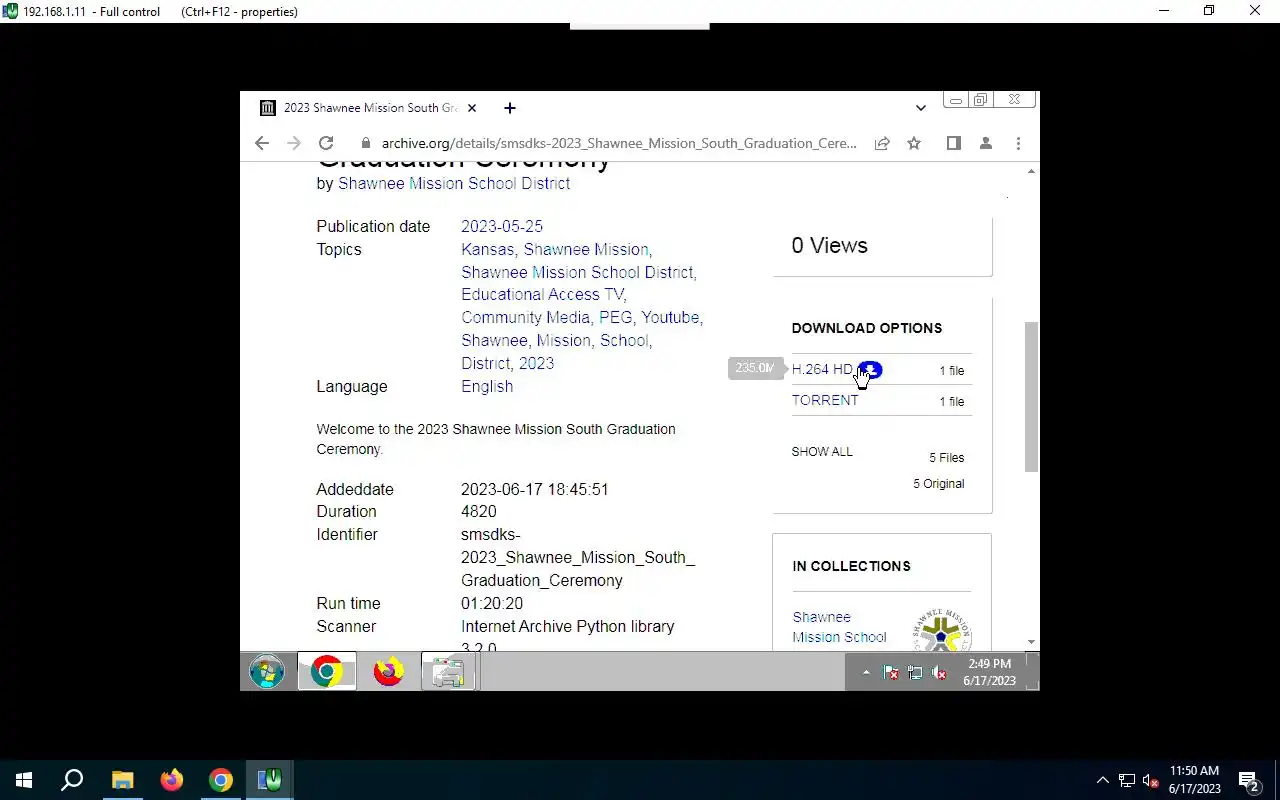The image size is (1280, 800).
Task: Show hidden icons in host tray
Action: point(1103,781)
